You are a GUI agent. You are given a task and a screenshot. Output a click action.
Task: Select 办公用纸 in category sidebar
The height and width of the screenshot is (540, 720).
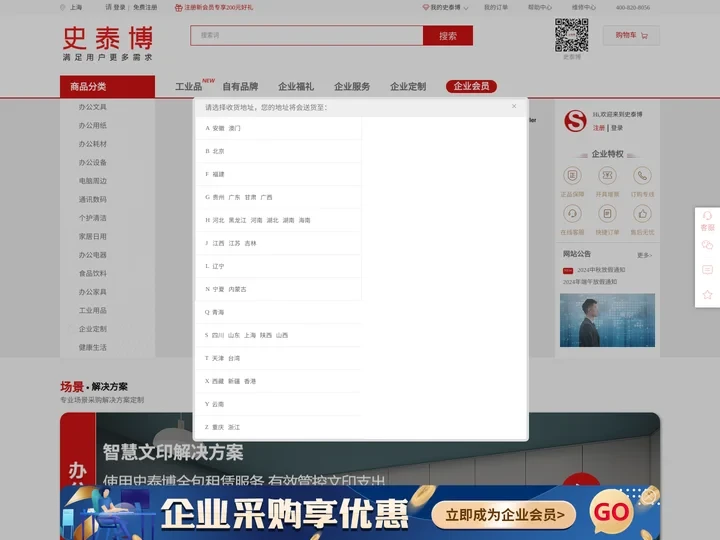pyautogui.click(x=93, y=125)
